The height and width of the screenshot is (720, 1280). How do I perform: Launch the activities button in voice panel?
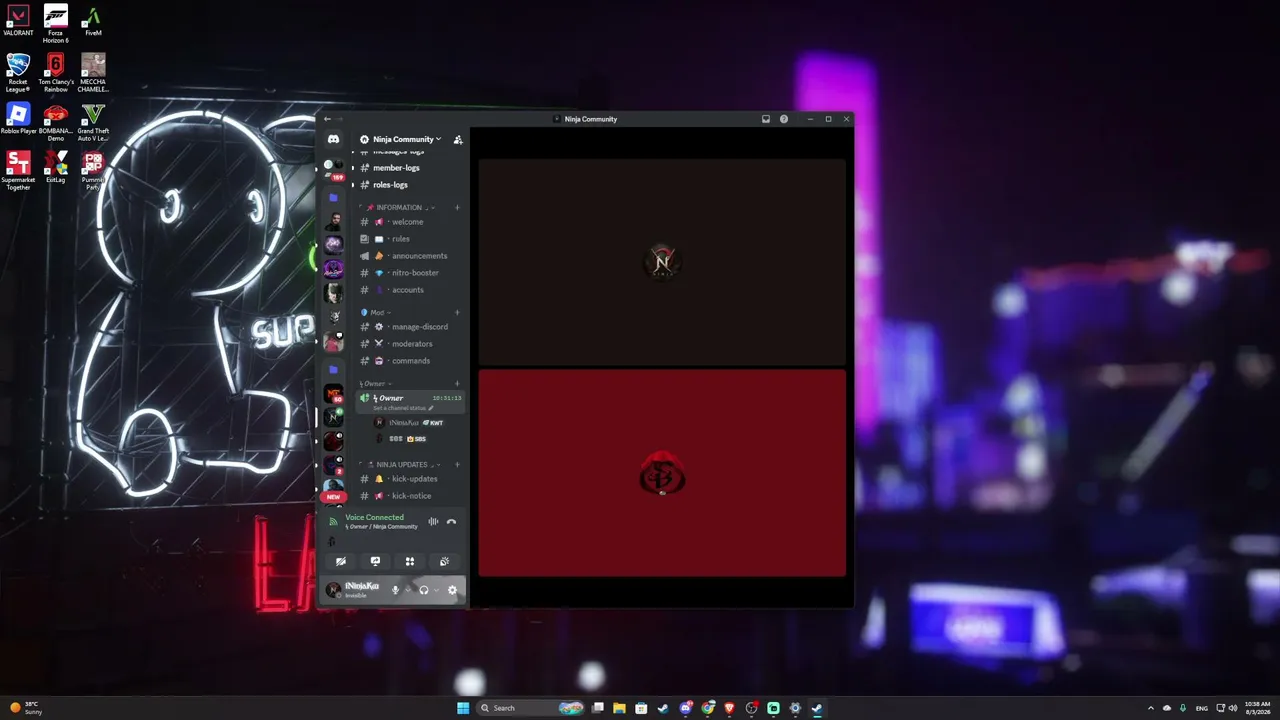[x=409, y=561]
